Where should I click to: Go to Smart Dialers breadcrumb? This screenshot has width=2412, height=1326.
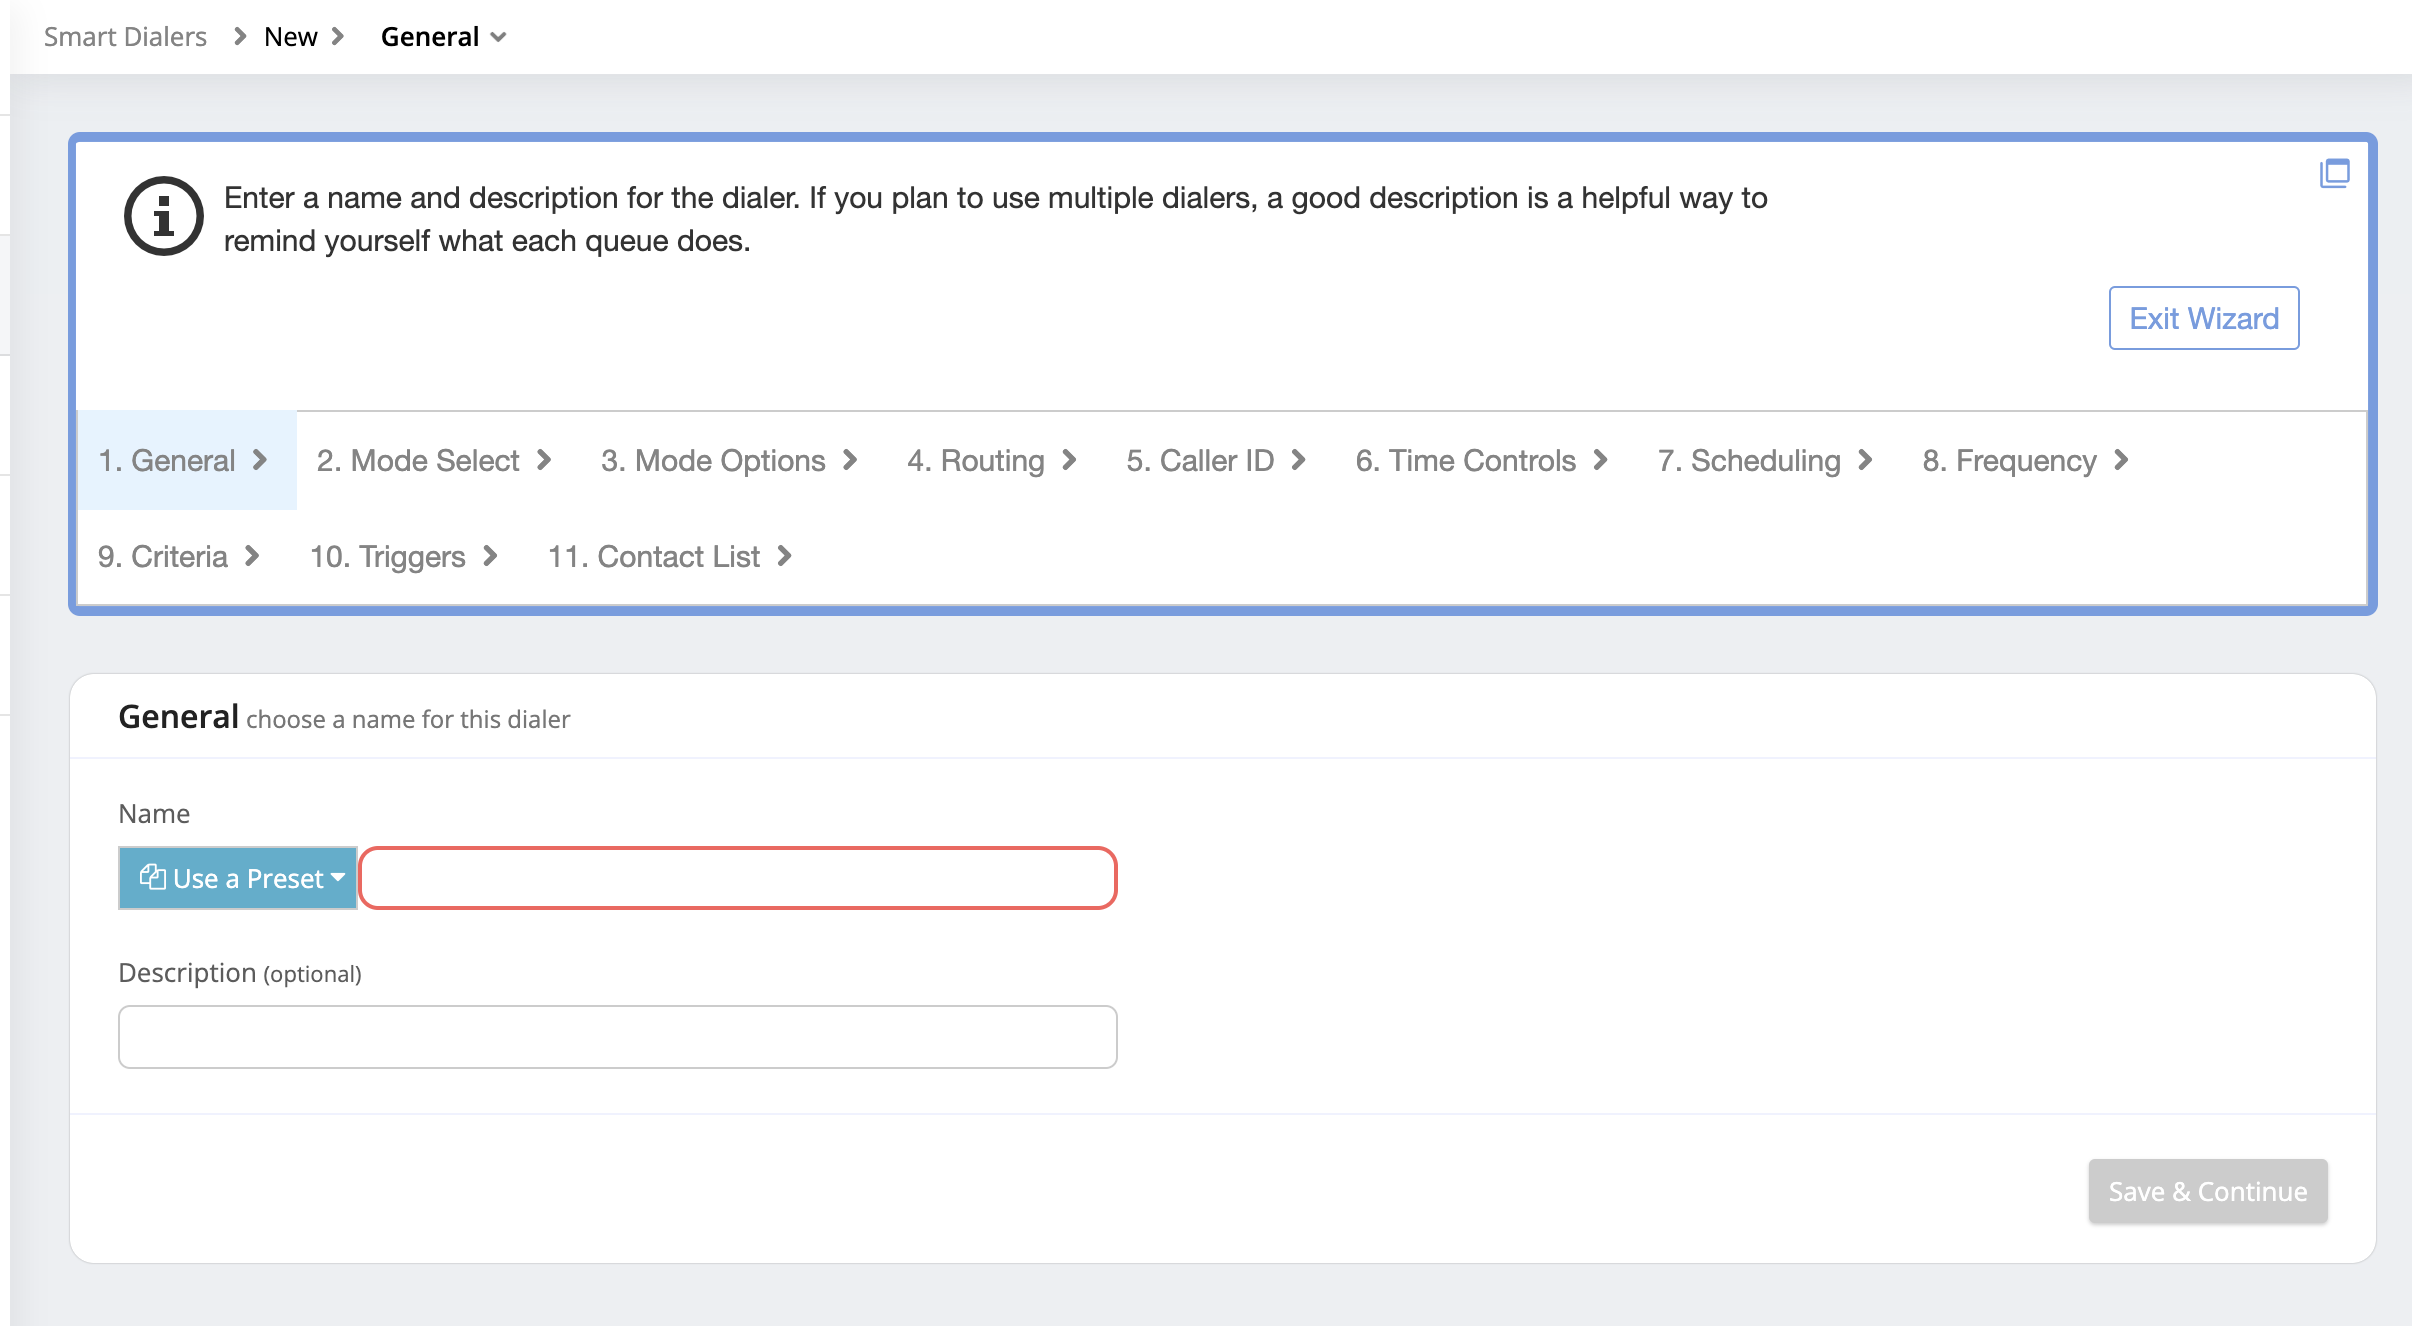pyautogui.click(x=125, y=37)
